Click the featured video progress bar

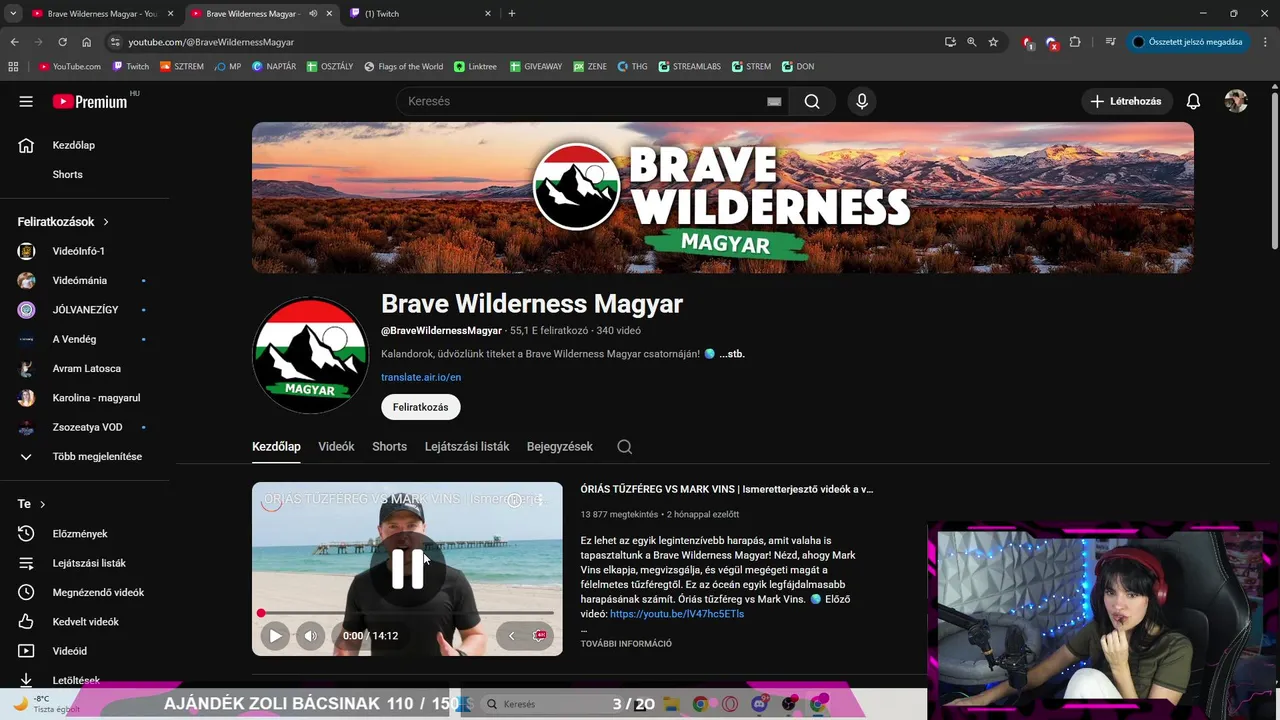point(407,613)
